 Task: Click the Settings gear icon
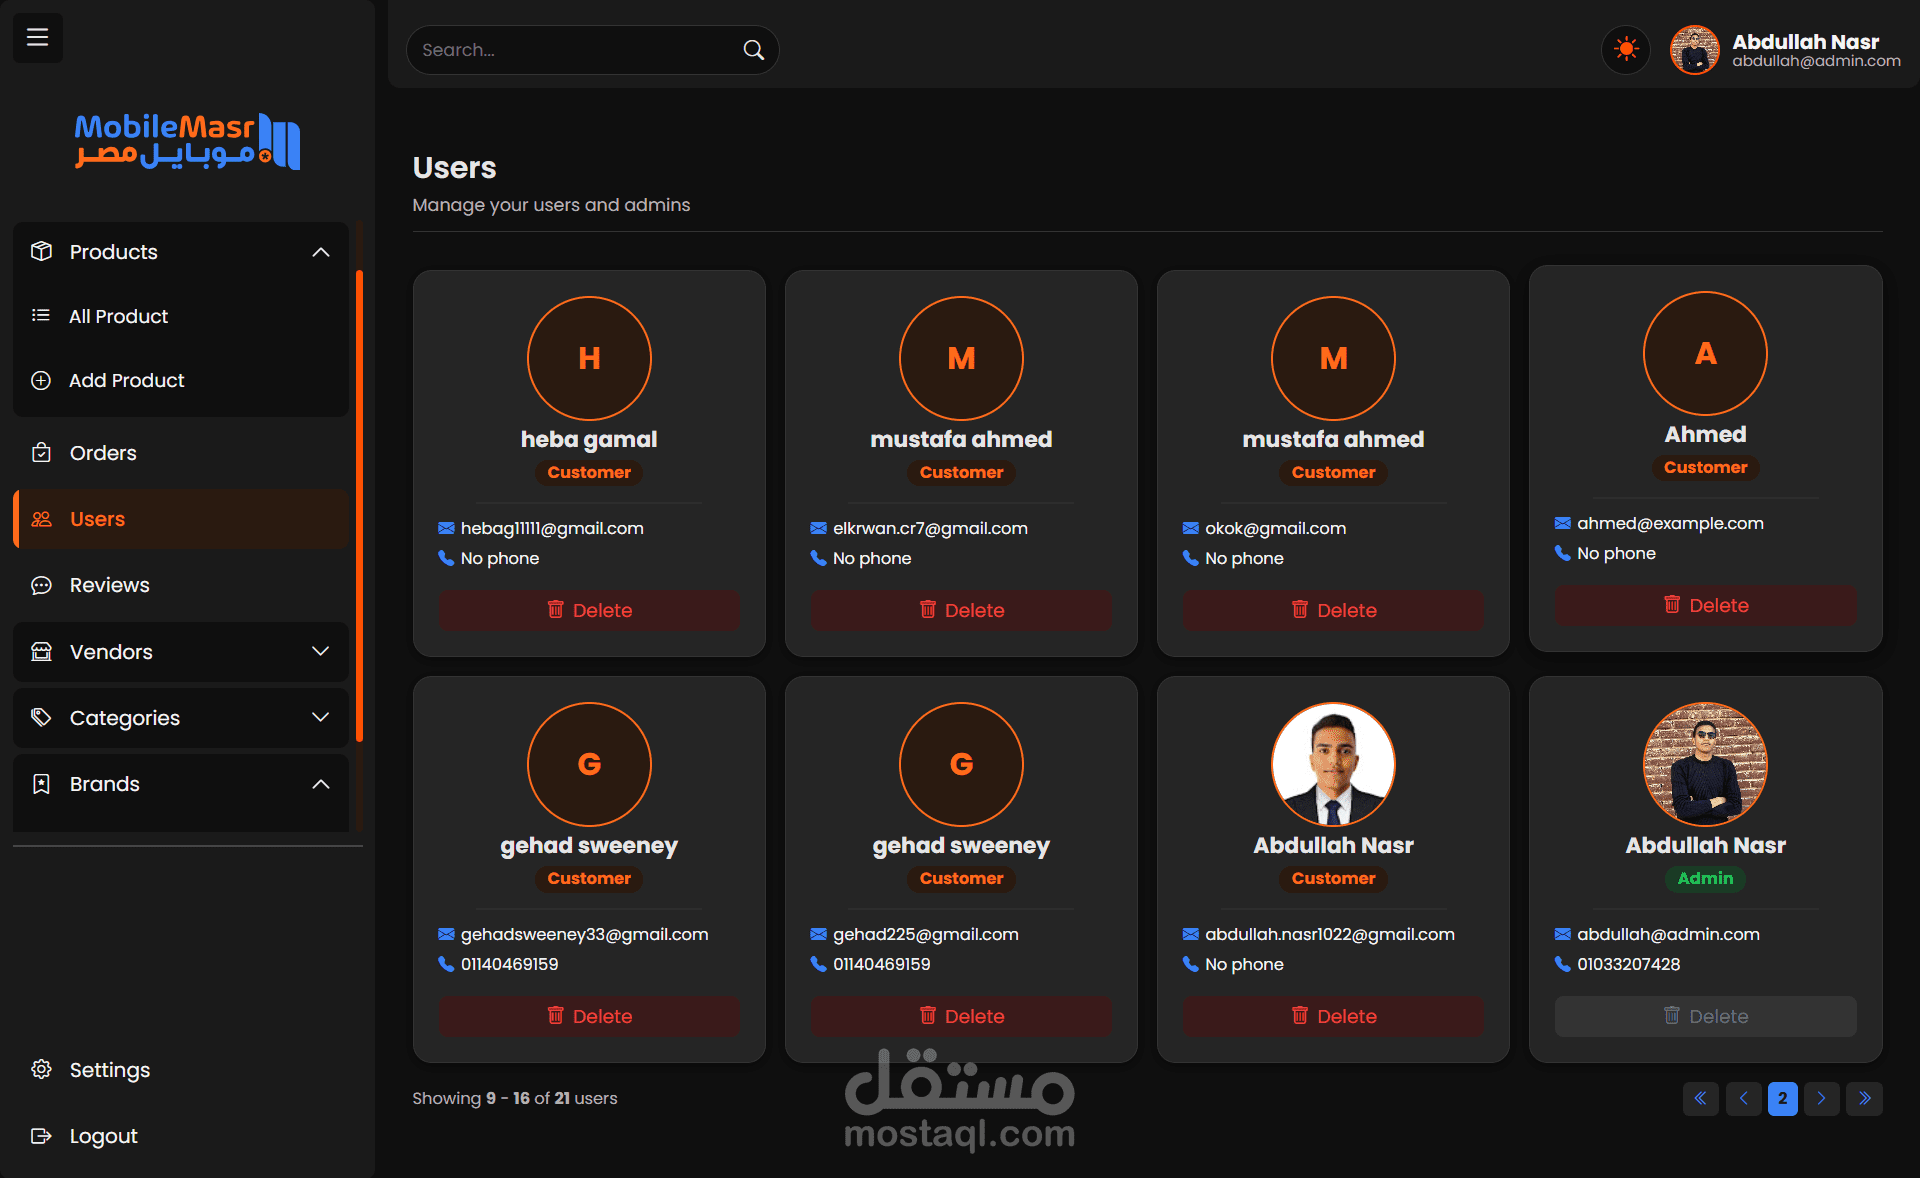point(41,1069)
